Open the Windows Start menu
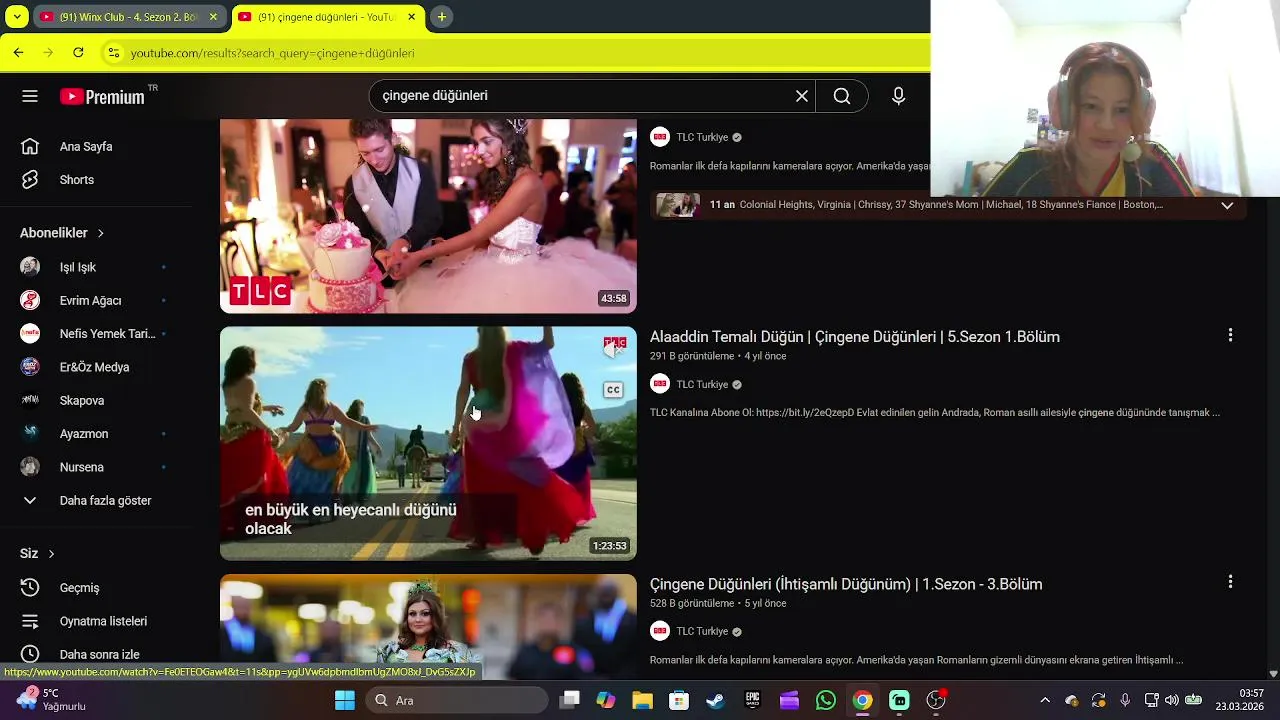1280x720 pixels. (345, 700)
